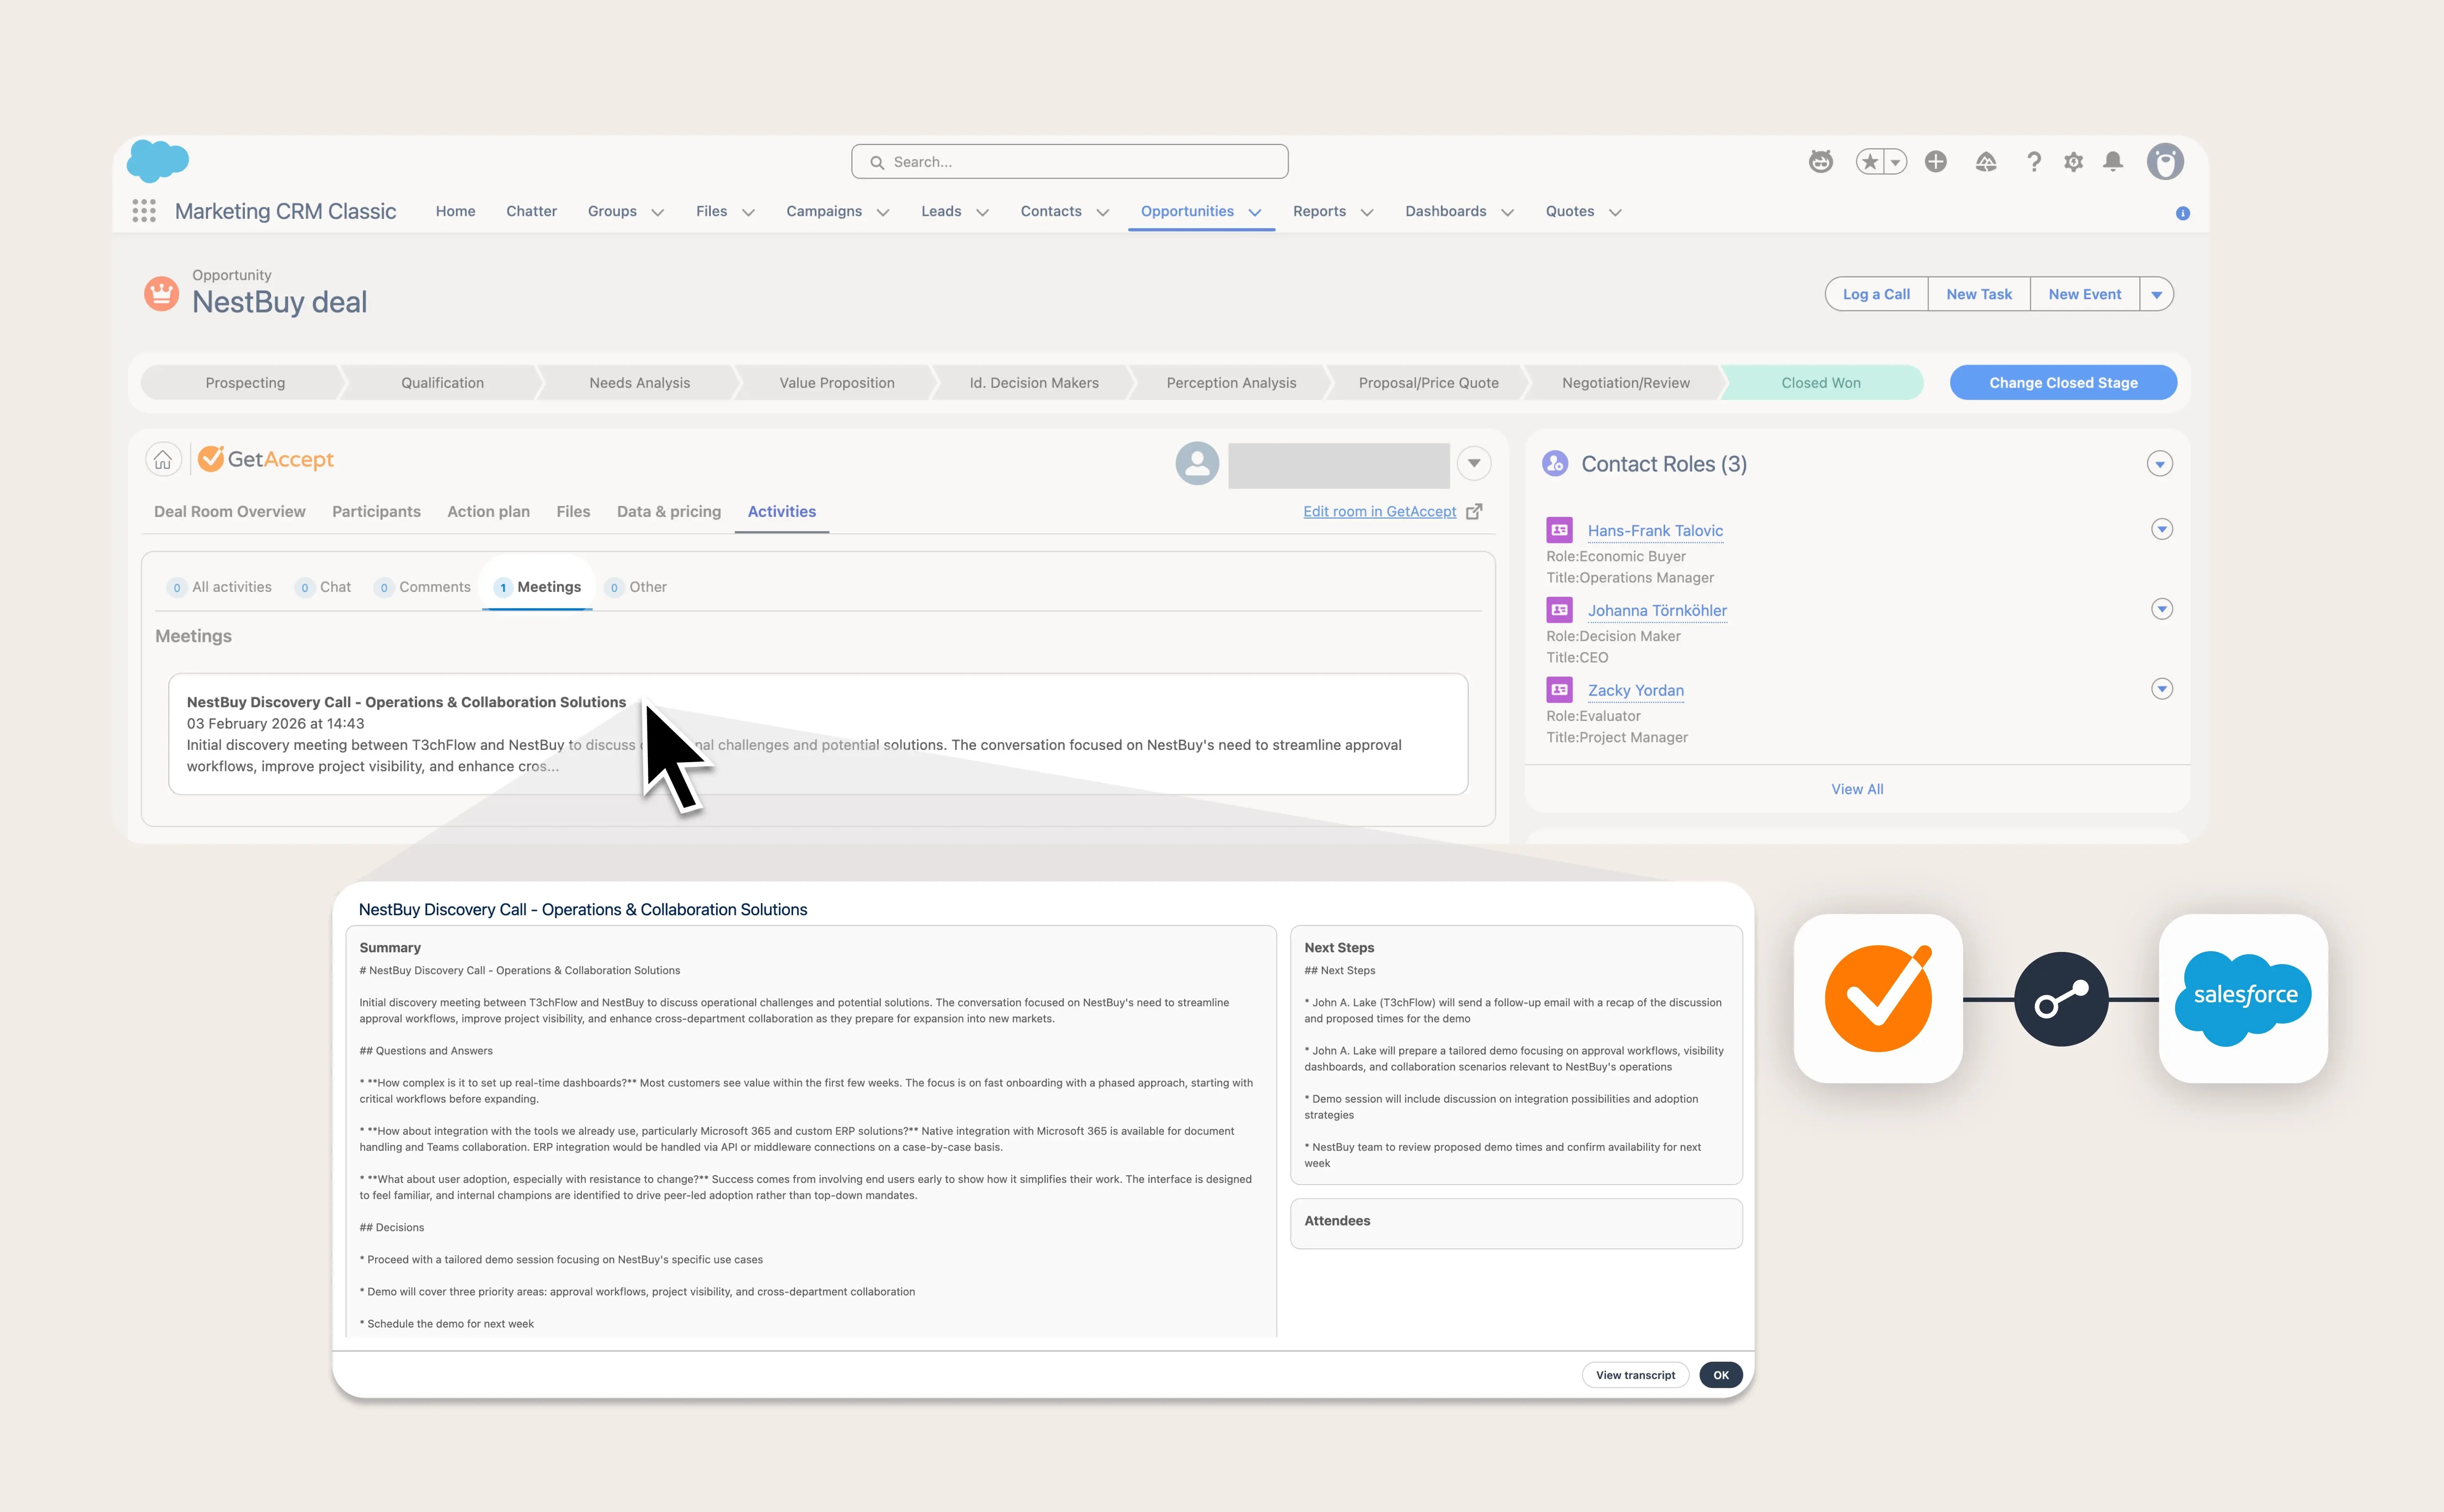Click the View transcript button
This screenshot has height=1512, width=2444.
coord(1635,1375)
